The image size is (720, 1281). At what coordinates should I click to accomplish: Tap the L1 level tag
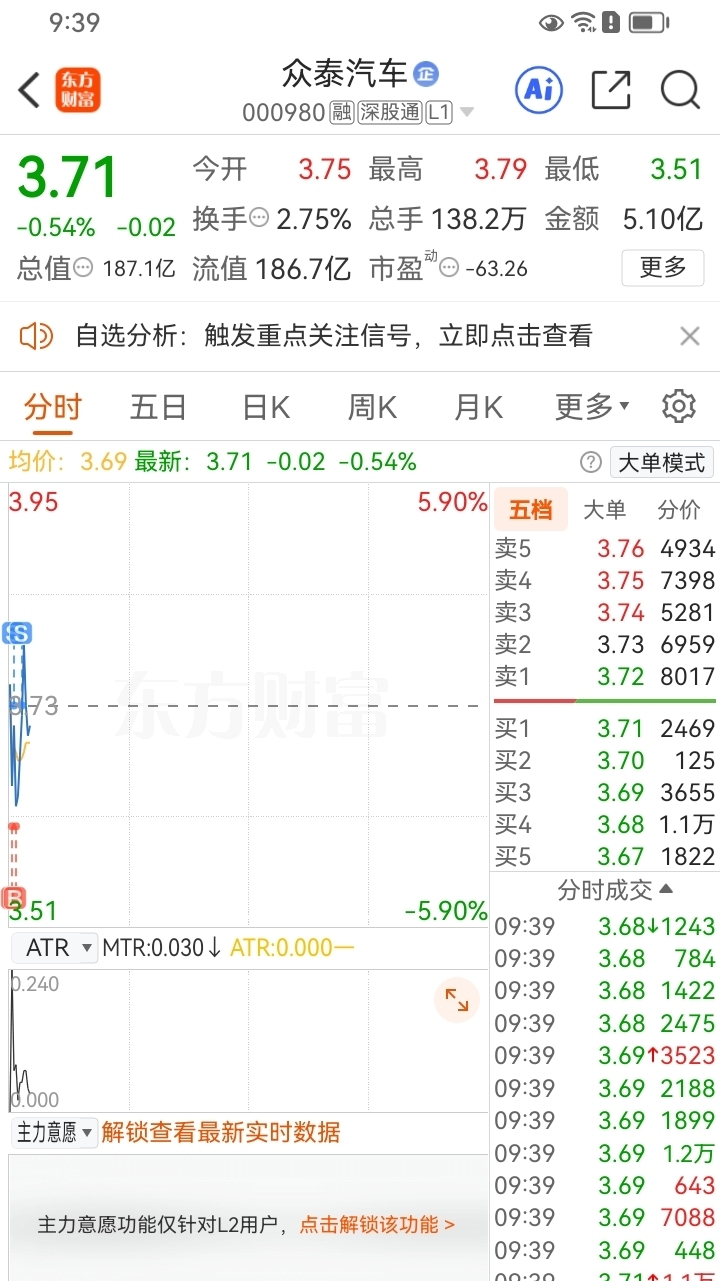point(439,112)
